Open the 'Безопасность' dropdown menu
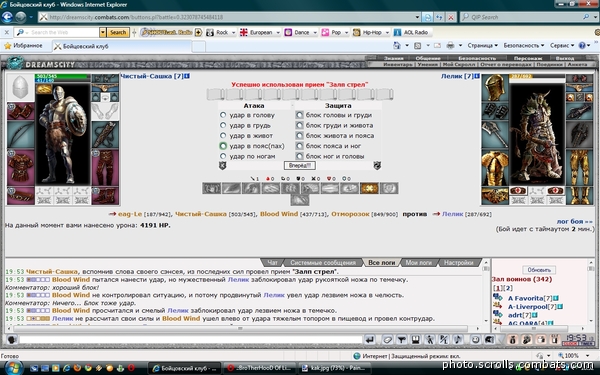Image resolution: width=600 pixels, height=375 pixels. click(x=523, y=46)
